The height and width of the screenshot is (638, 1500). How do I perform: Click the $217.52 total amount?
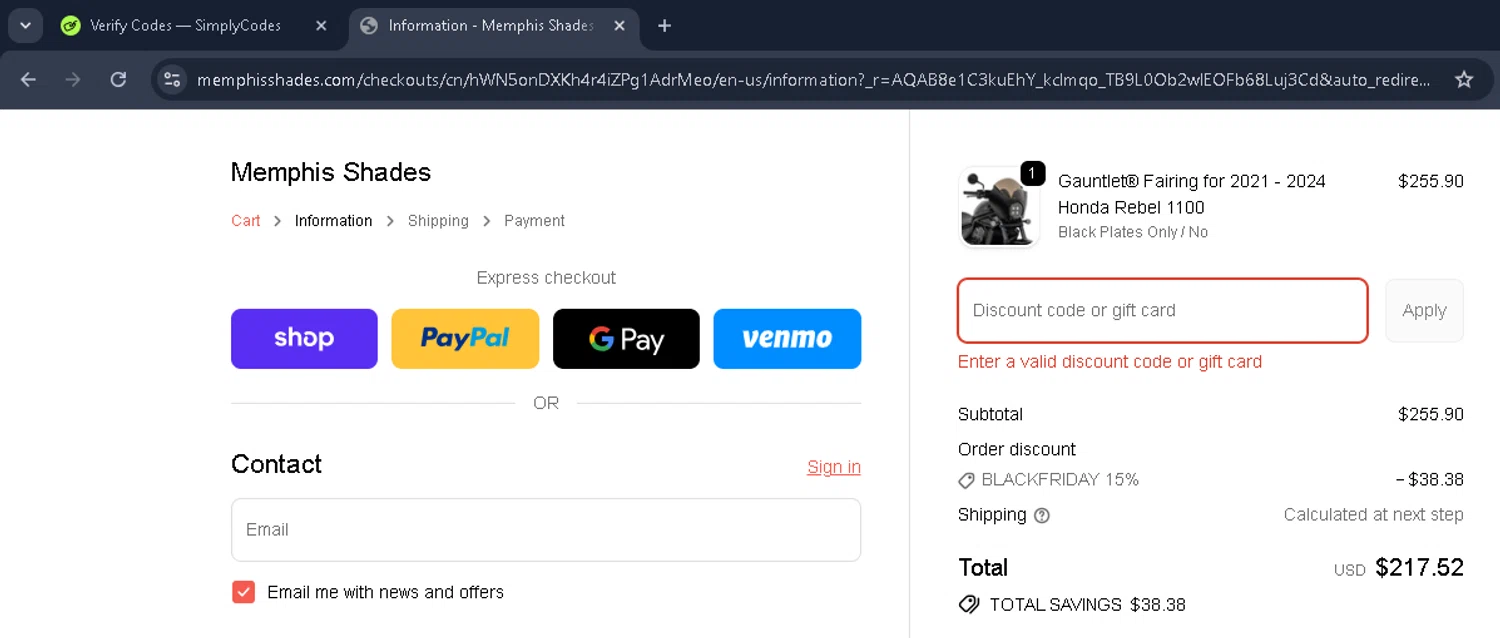(1419, 568)
